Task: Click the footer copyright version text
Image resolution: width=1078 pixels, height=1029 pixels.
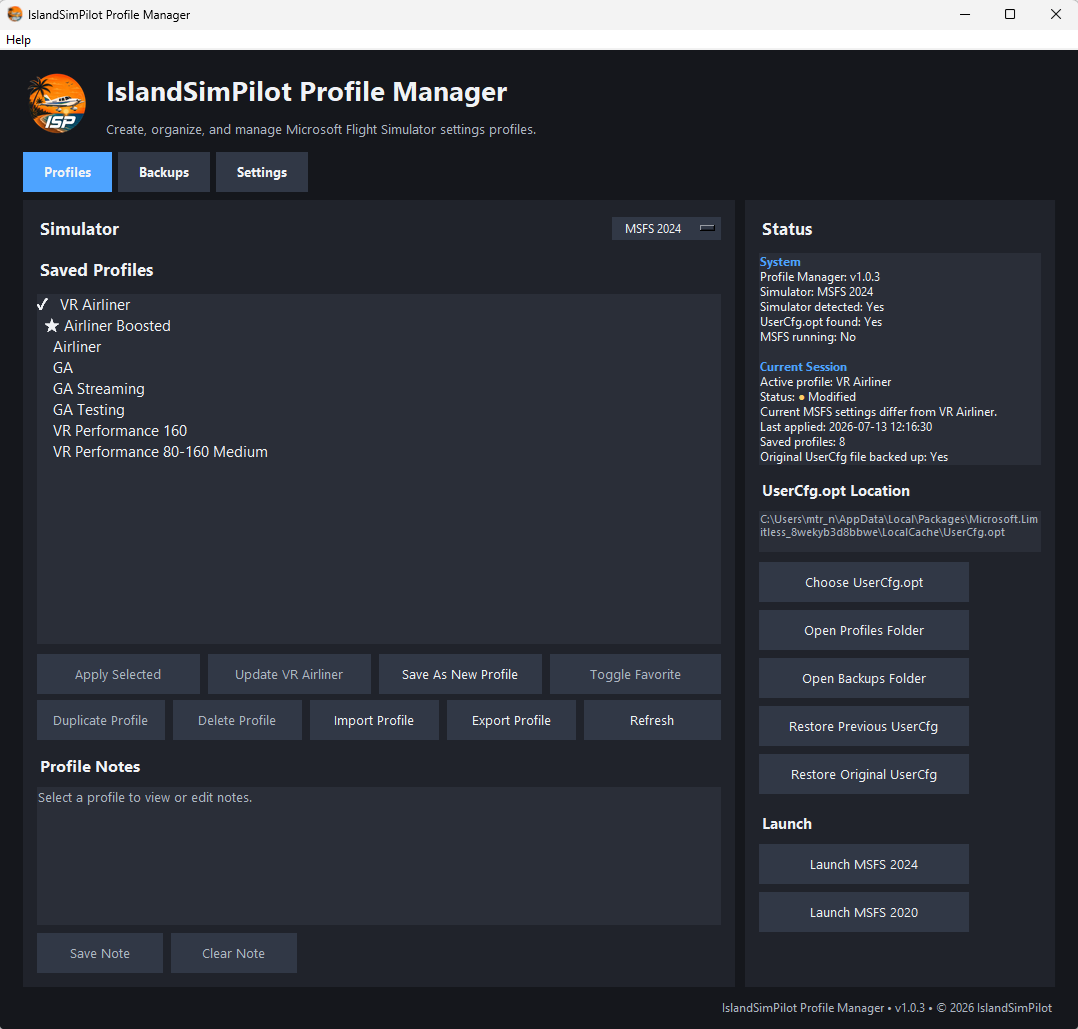Action: [x=886, y=1008]
